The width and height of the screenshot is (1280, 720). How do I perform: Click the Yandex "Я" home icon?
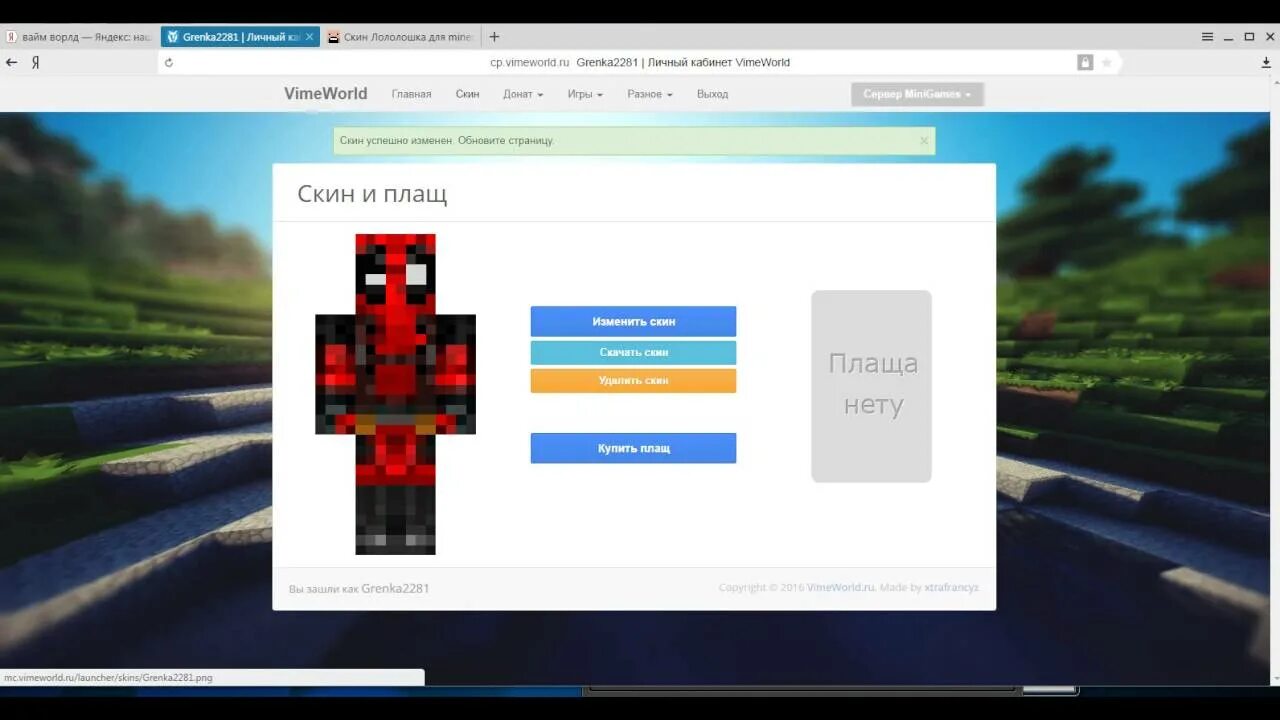(x=35, y=62)
